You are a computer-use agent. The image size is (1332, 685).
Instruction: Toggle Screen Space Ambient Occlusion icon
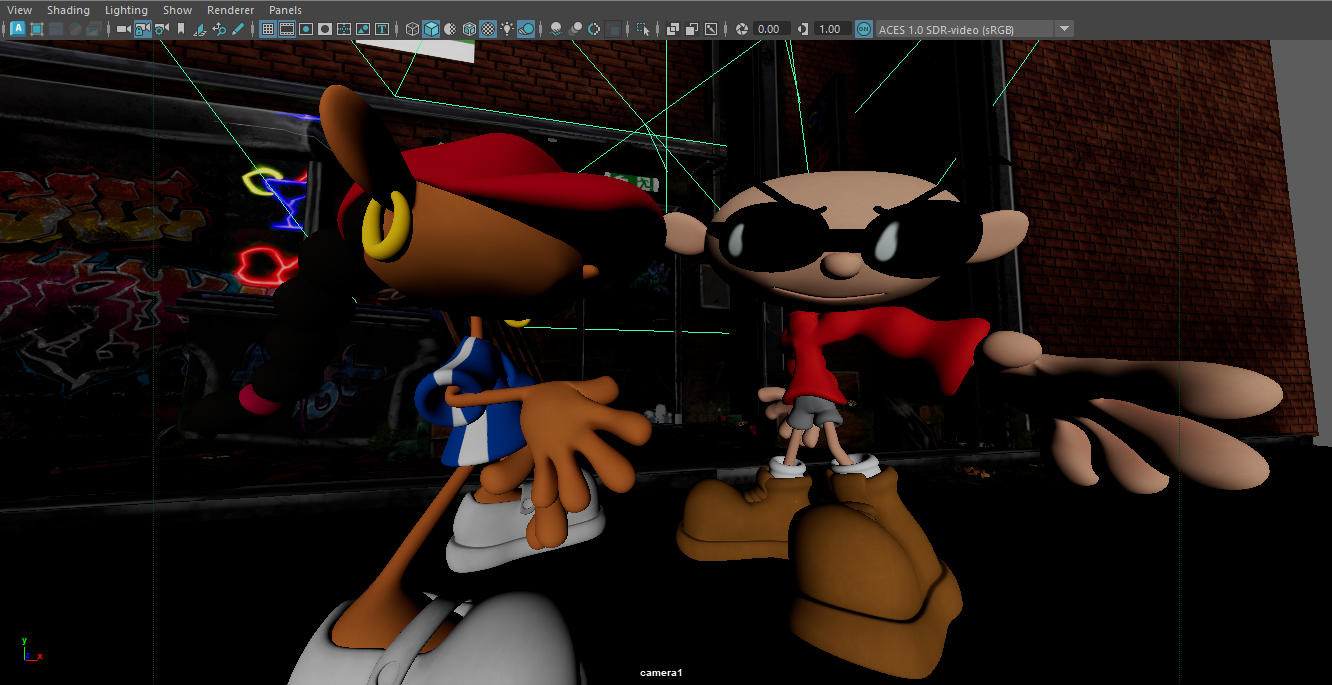pos(556,29)
